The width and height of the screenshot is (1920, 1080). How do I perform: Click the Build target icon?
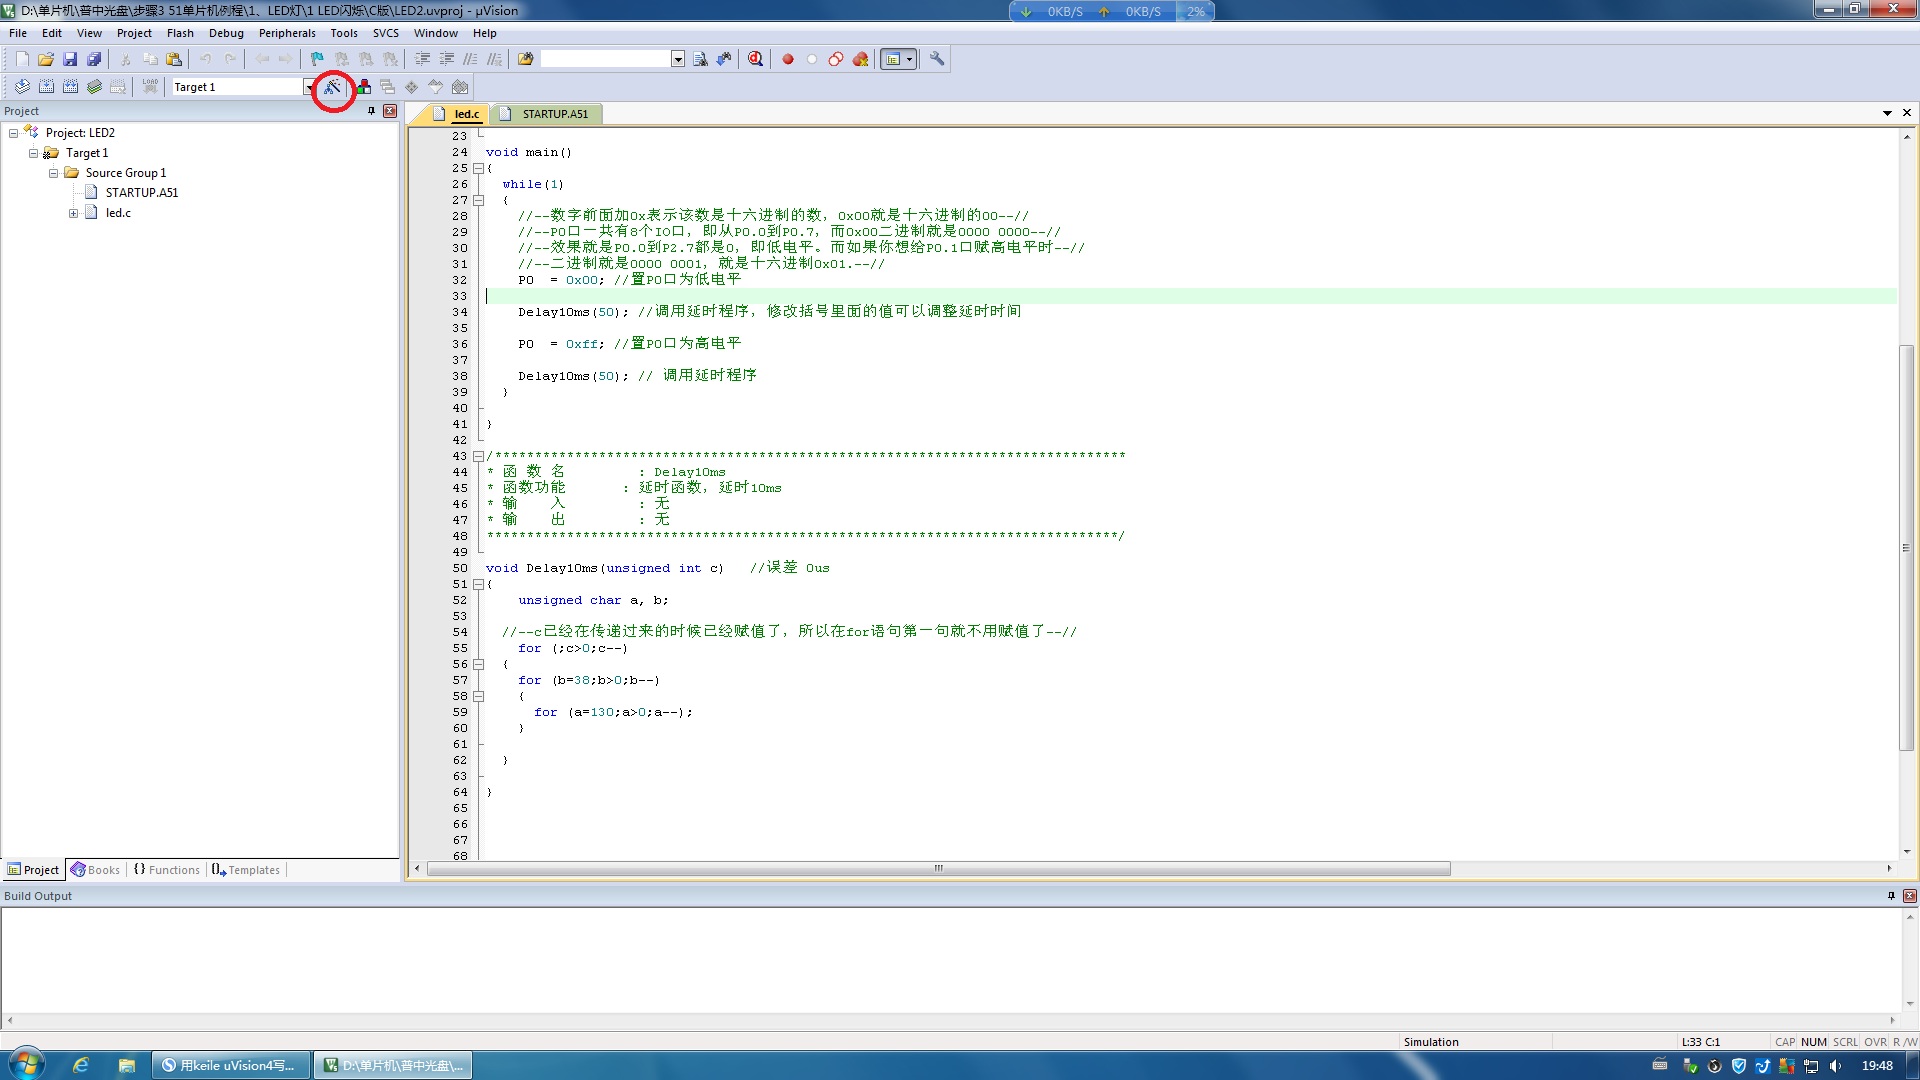46,87
